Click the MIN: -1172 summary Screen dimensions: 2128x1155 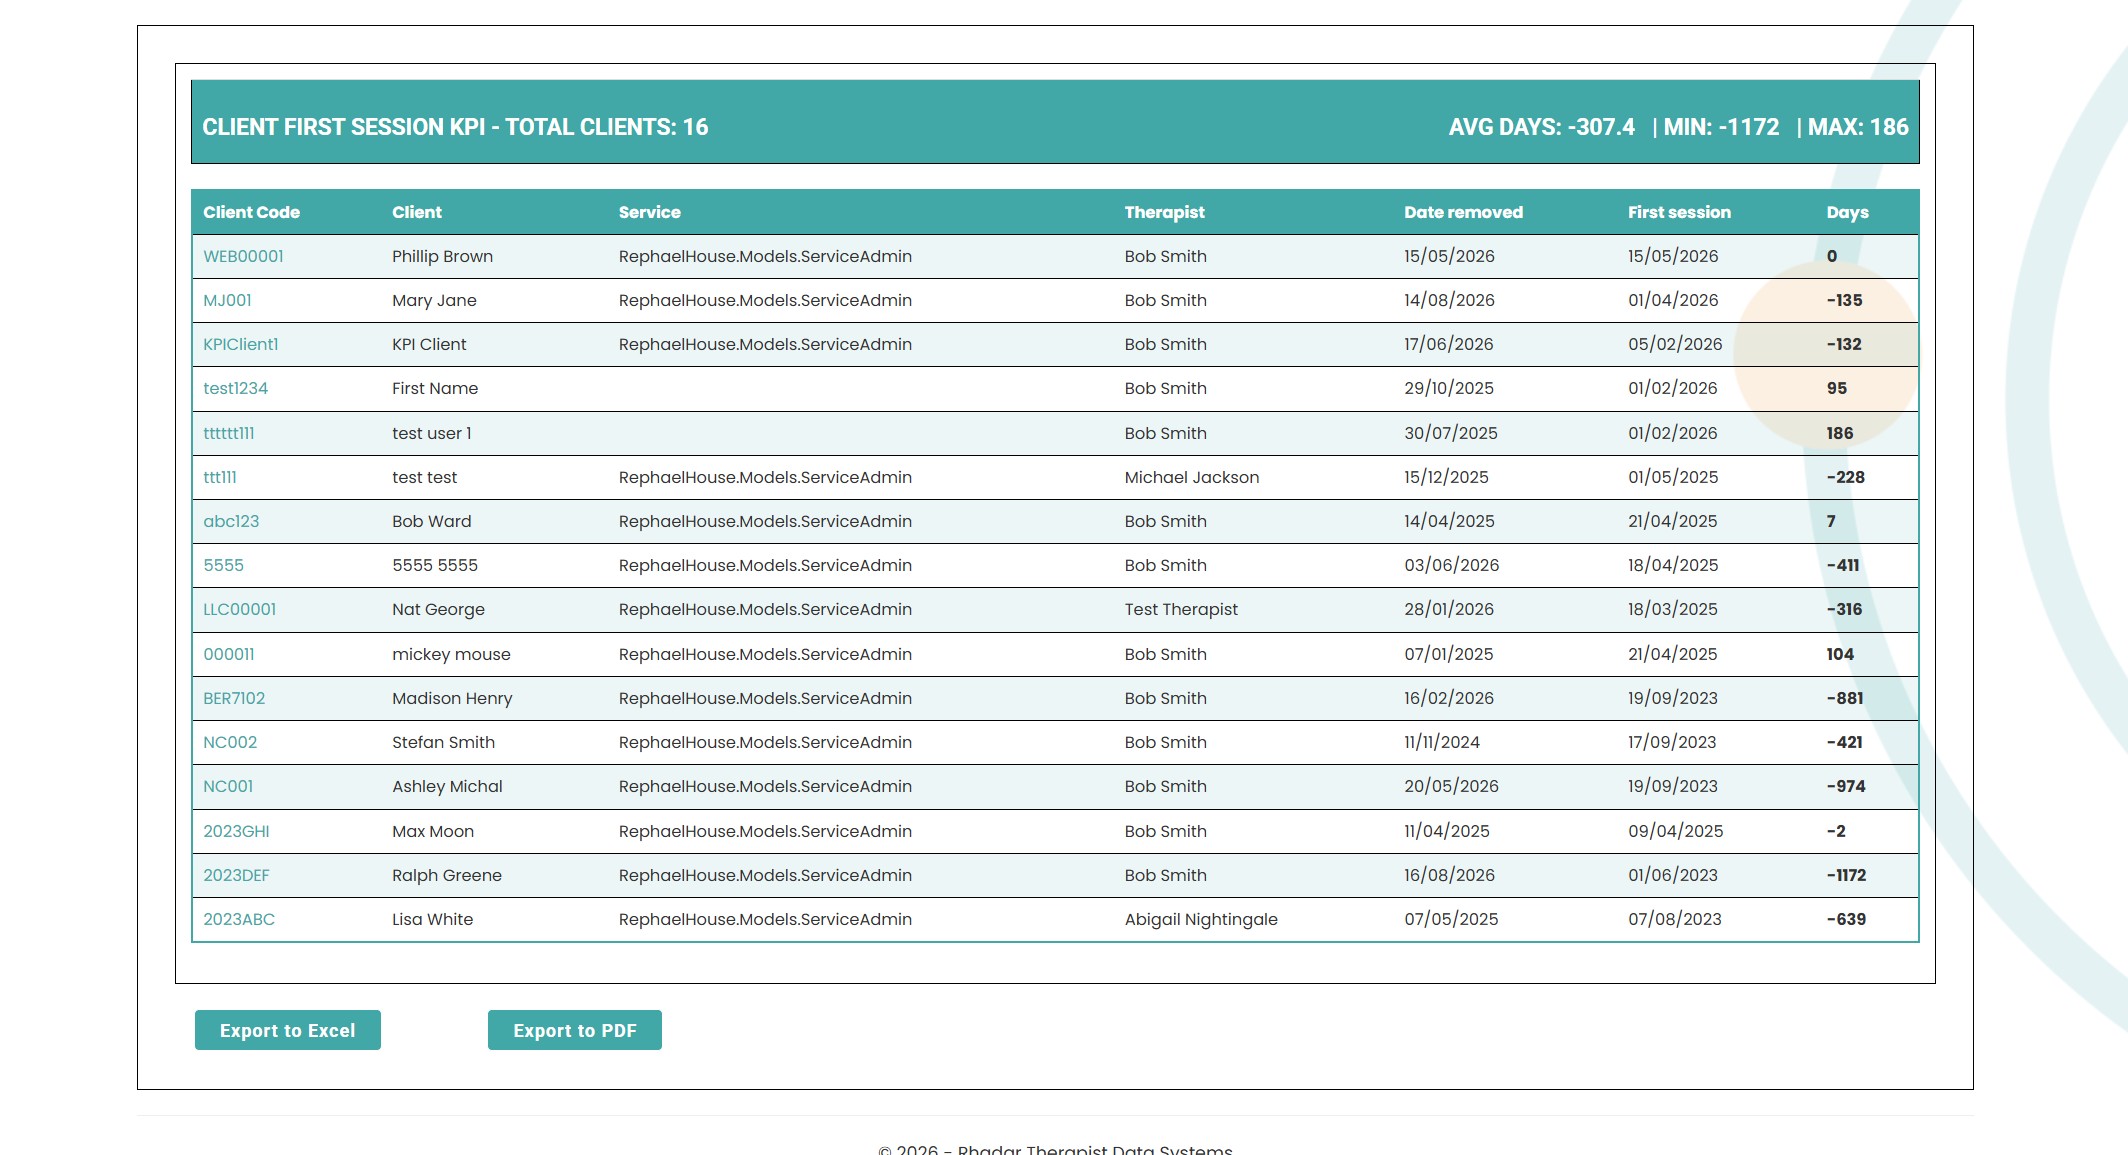(x=1721, y=127)
